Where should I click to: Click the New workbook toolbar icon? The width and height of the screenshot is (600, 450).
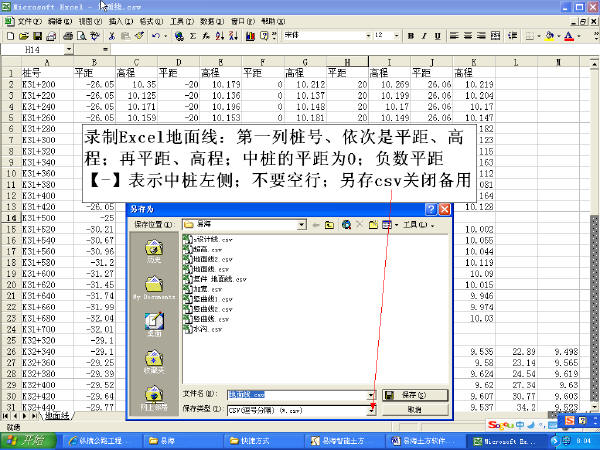(x=11, y=36)
